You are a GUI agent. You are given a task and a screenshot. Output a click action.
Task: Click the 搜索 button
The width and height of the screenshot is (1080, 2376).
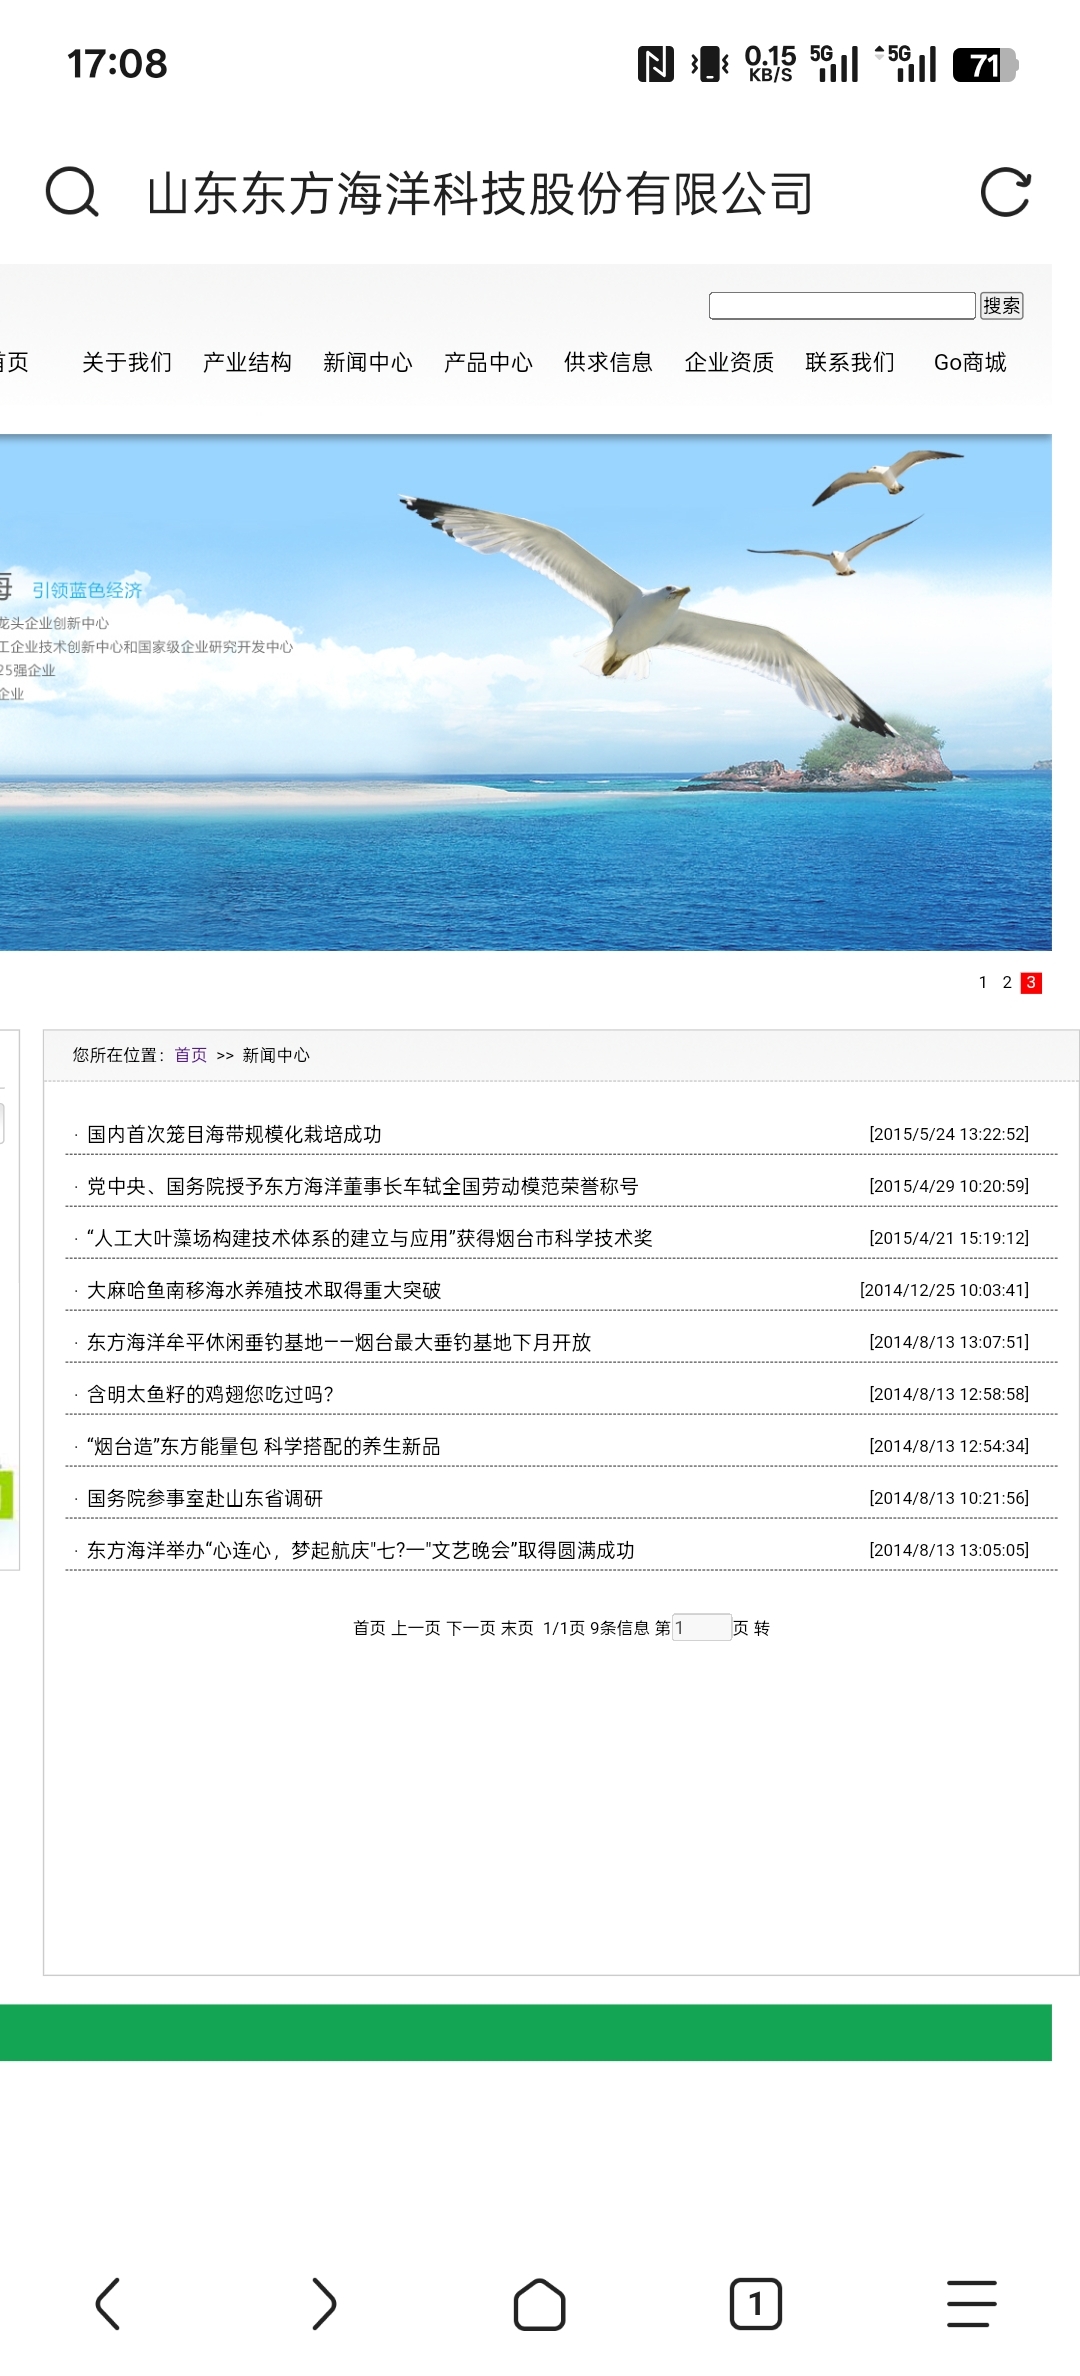(1001, 305)
